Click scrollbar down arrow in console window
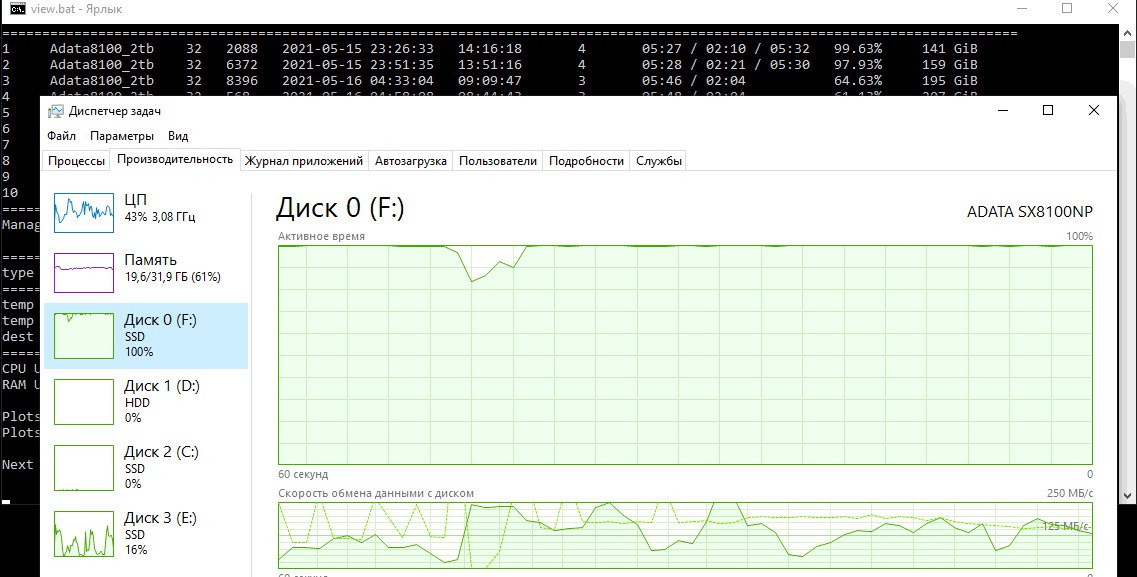This screenshot has width=1137, height=577. [1128, 496]
